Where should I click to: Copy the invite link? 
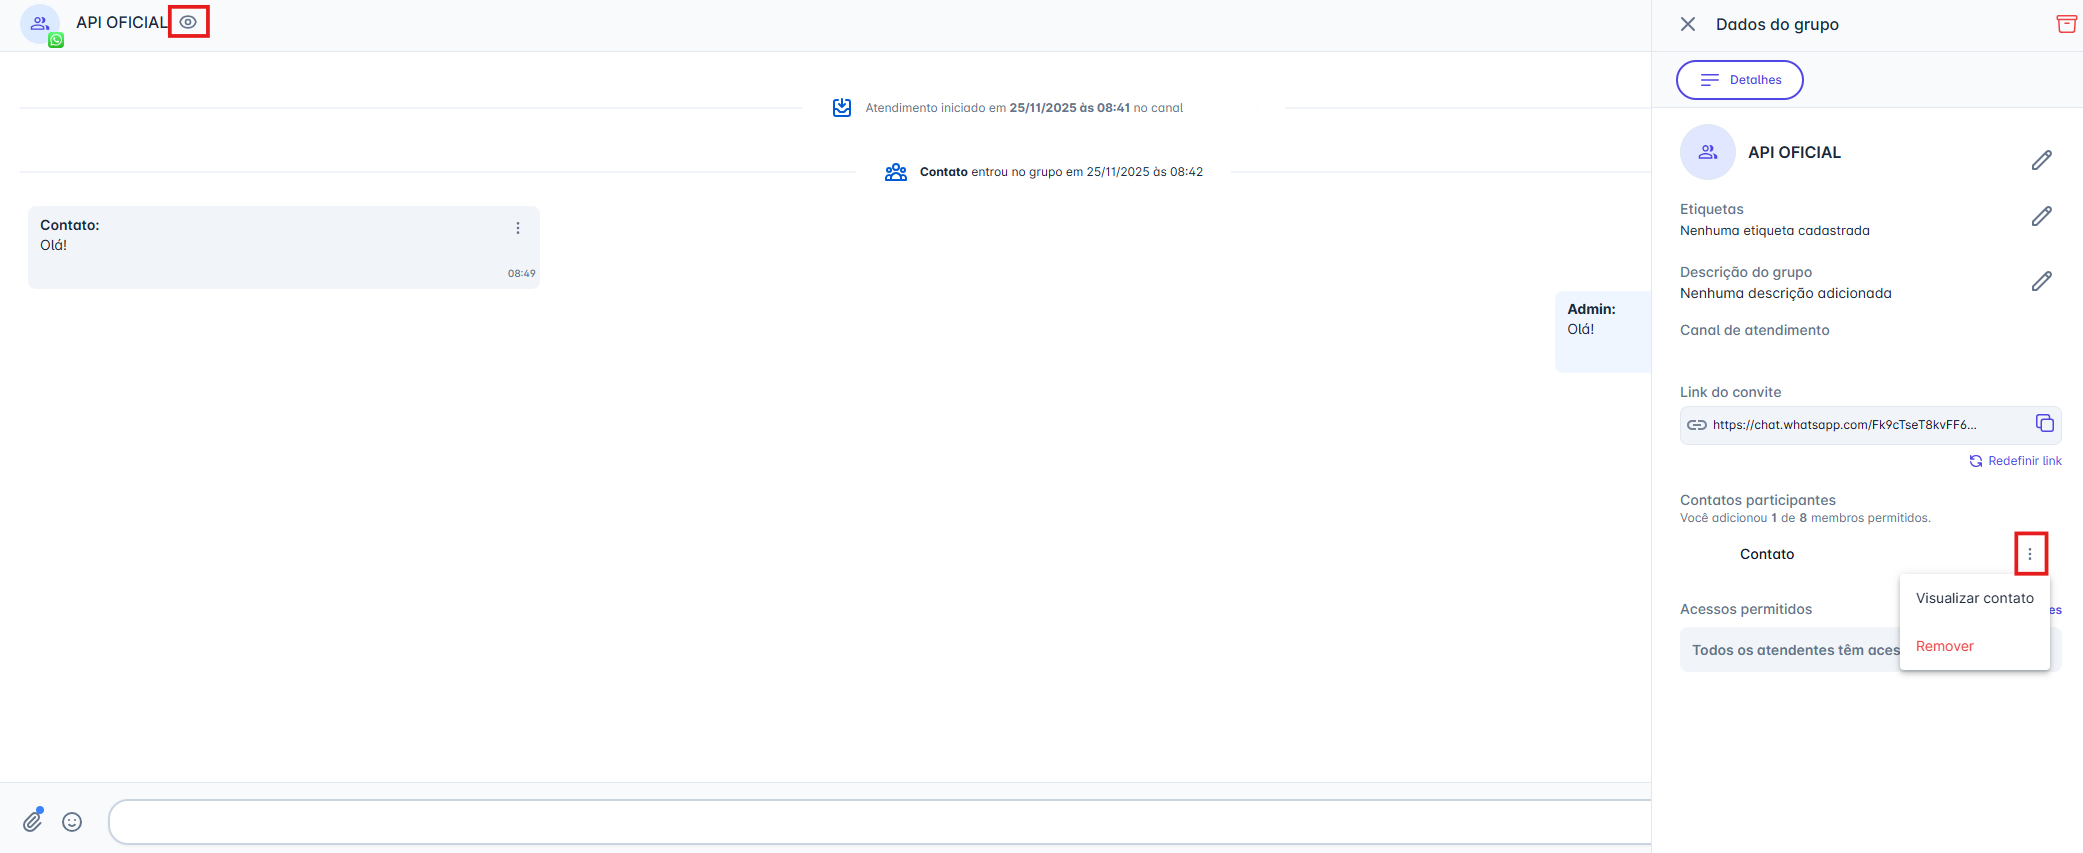click(x=2044, y=424)
